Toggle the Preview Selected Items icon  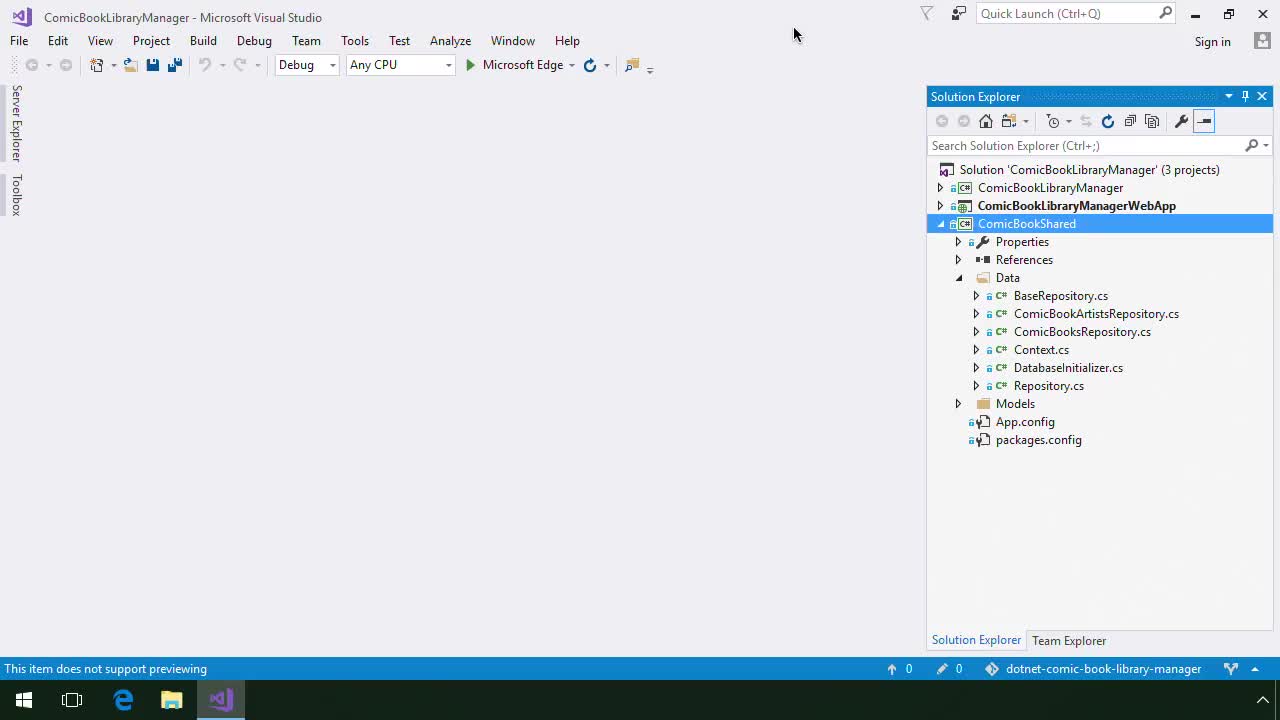1204,121
